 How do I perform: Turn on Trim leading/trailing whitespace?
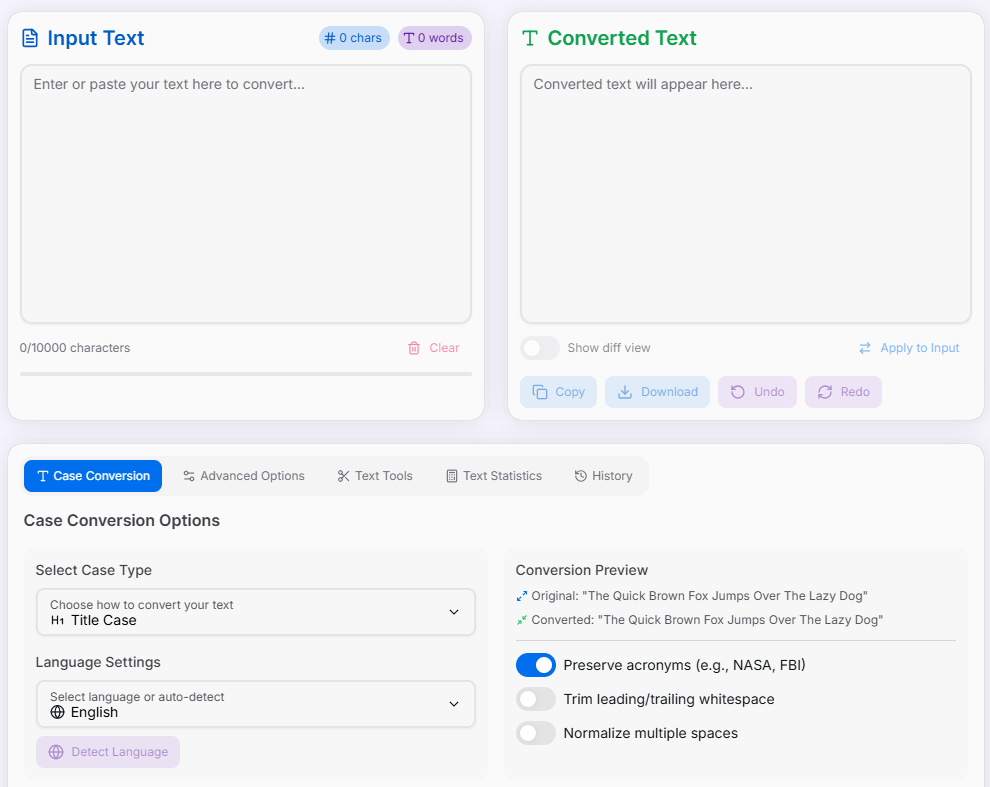point(536,699)
